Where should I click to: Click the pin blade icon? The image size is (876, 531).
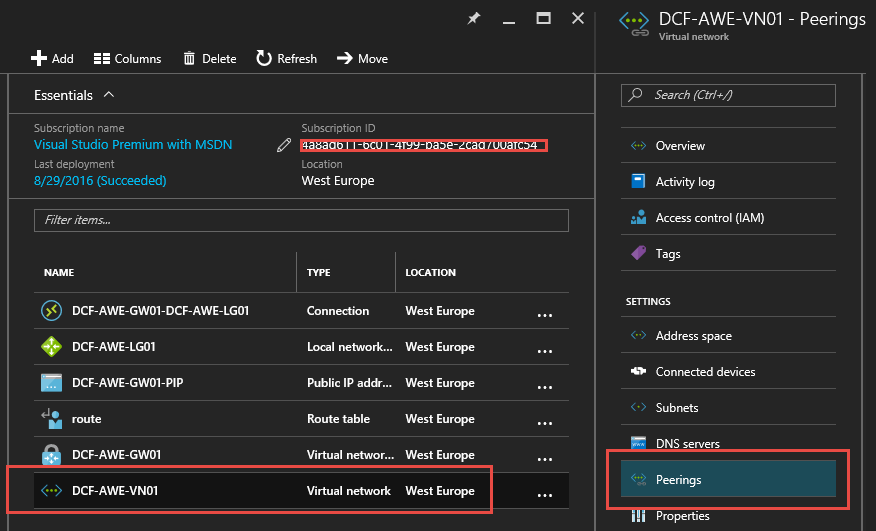(475, 18)
